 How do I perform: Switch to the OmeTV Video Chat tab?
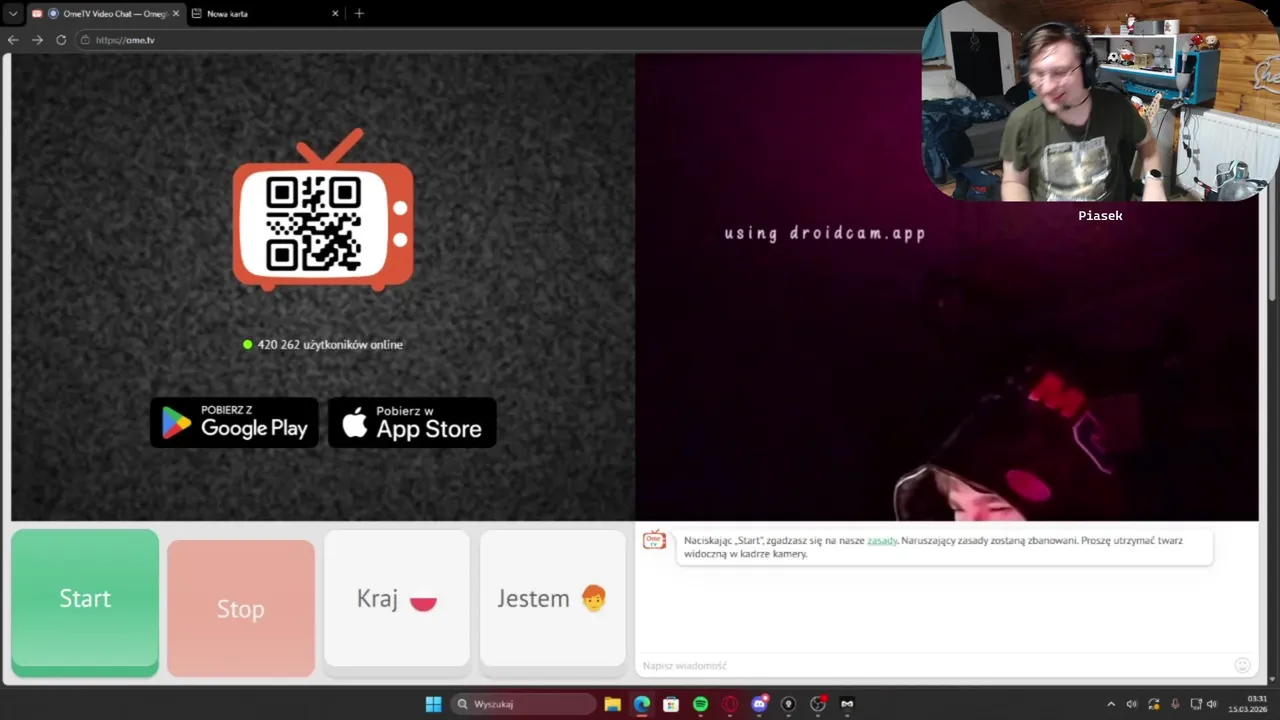(105, 14)
